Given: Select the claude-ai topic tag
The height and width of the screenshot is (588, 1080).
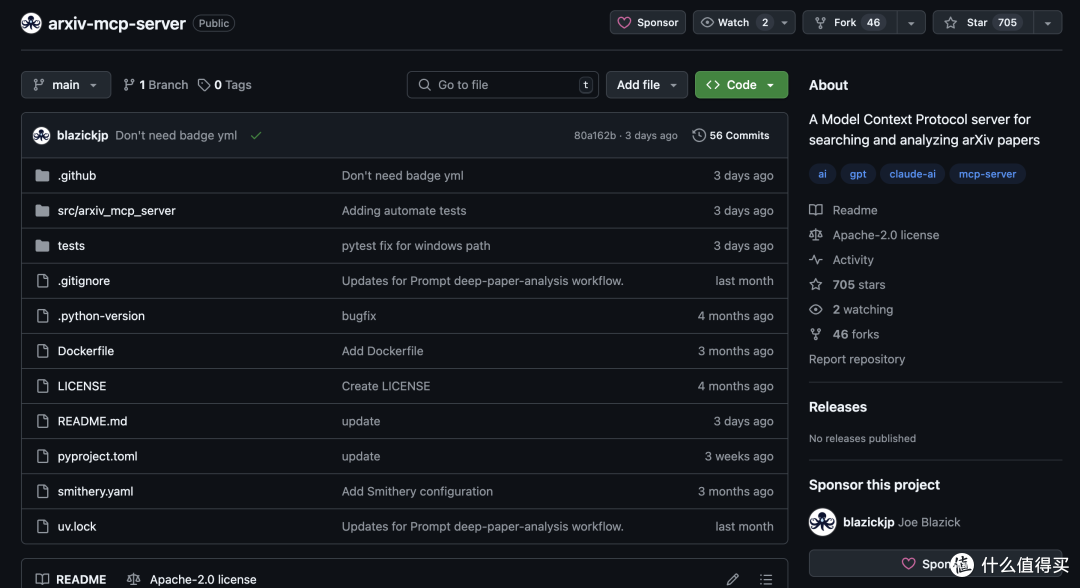Looking at the screenshot, I should pos(912,174).
